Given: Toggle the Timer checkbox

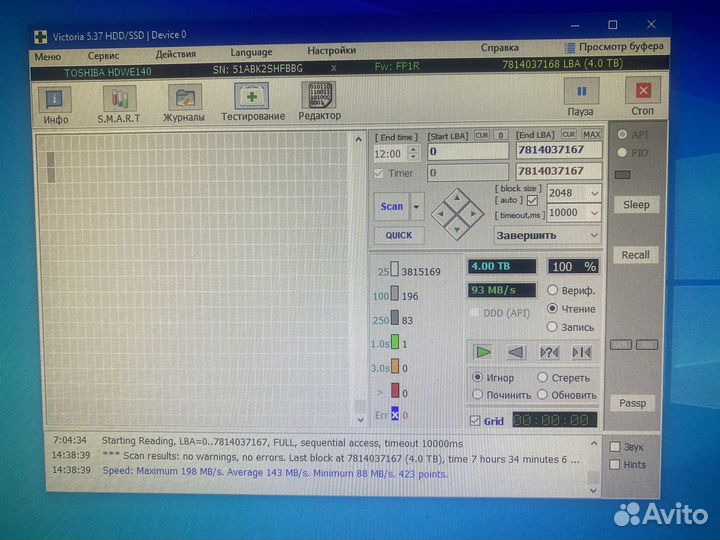Looking at the screenshot, I should coord(379,174).
